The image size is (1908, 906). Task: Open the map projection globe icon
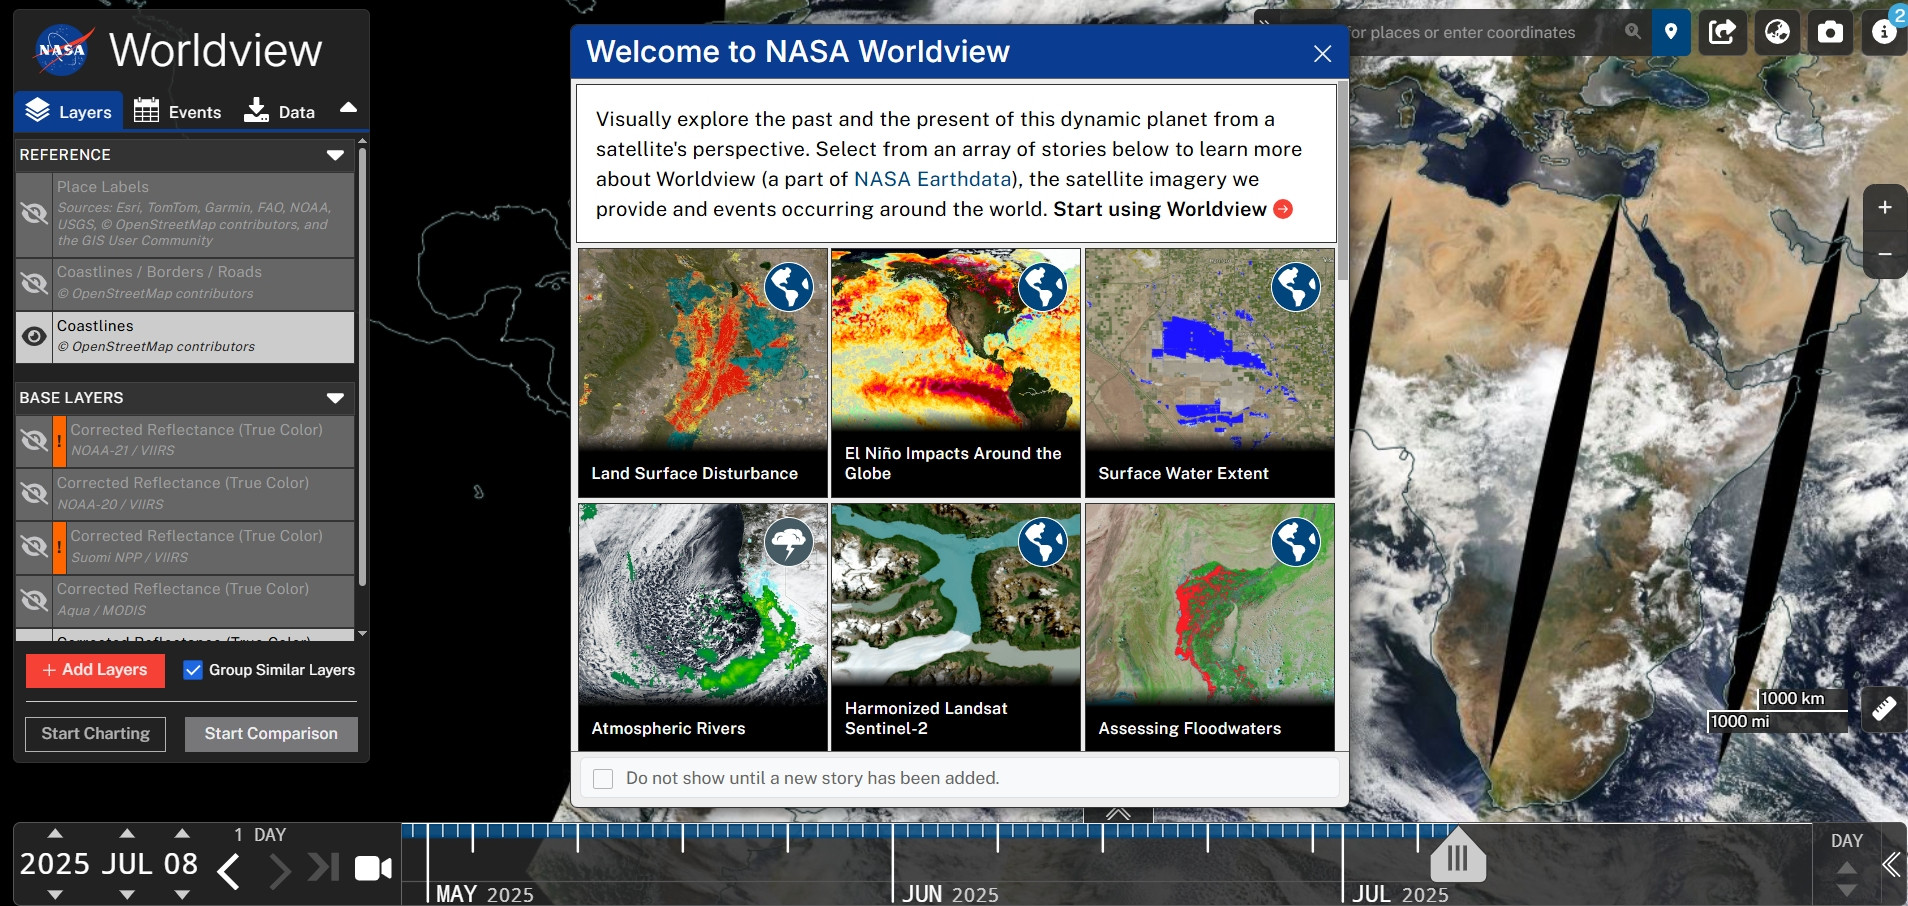point(1776,32)
